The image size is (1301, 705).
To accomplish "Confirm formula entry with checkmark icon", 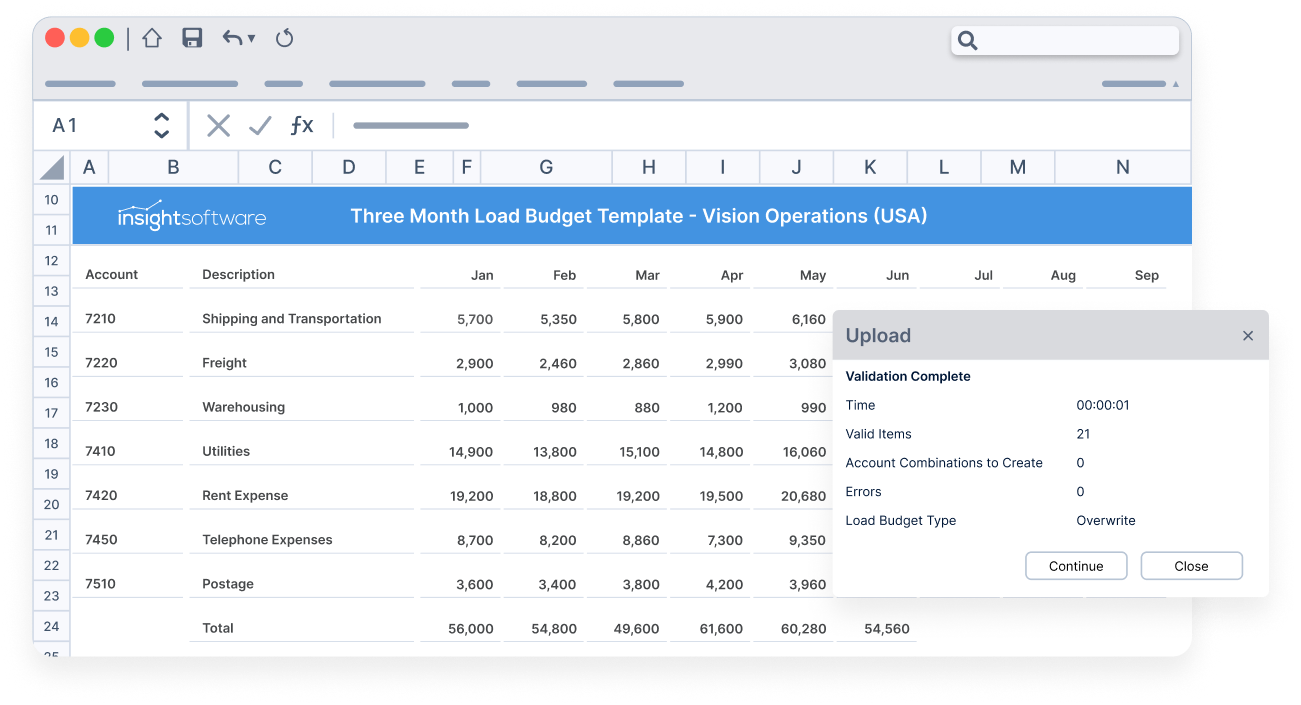I will point(260,125).
